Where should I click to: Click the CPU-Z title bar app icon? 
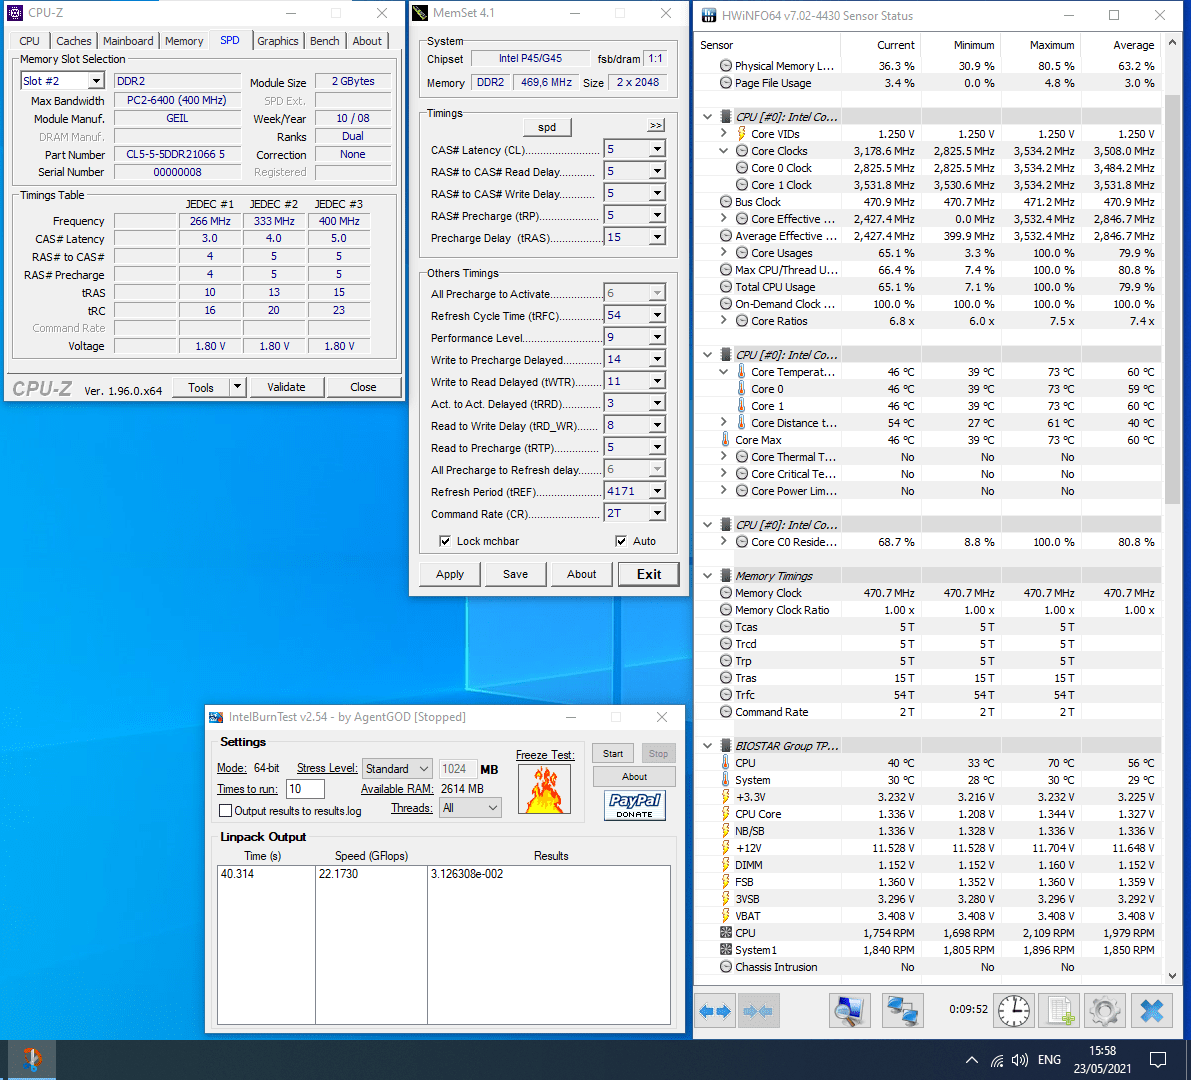(x=15, y=13)
